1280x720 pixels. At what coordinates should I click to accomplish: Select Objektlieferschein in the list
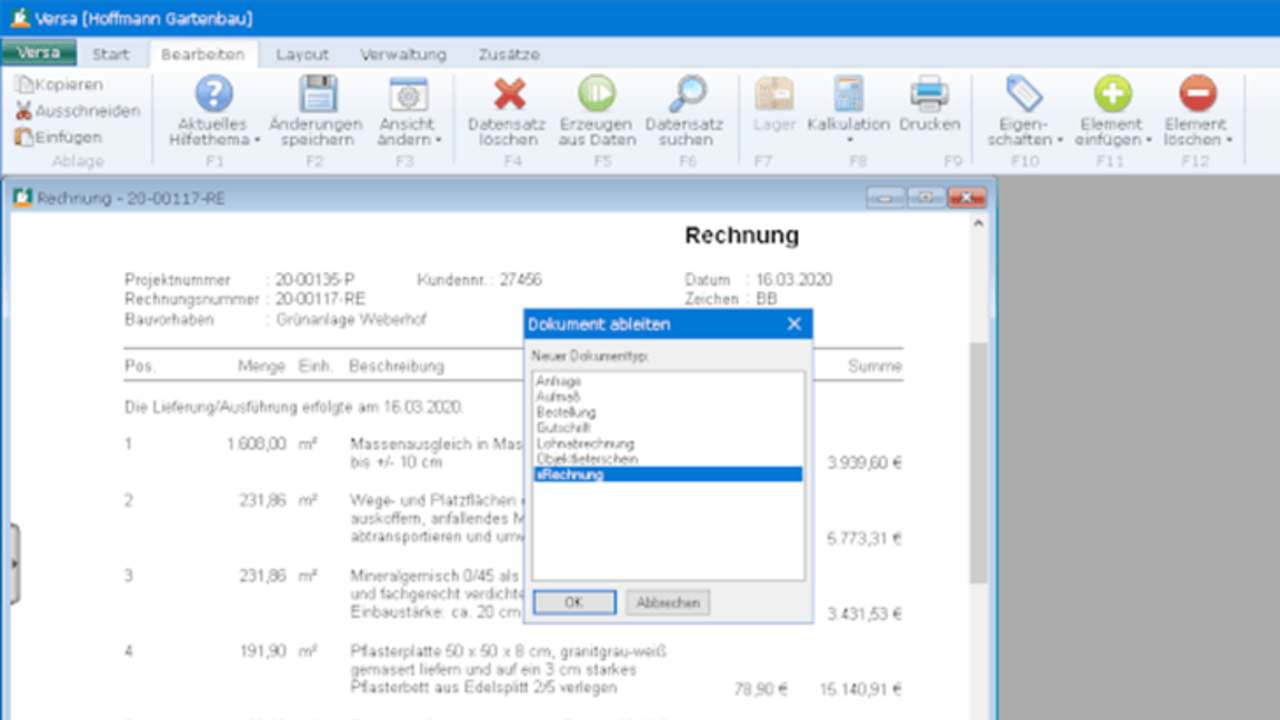(x=668, y=459)
